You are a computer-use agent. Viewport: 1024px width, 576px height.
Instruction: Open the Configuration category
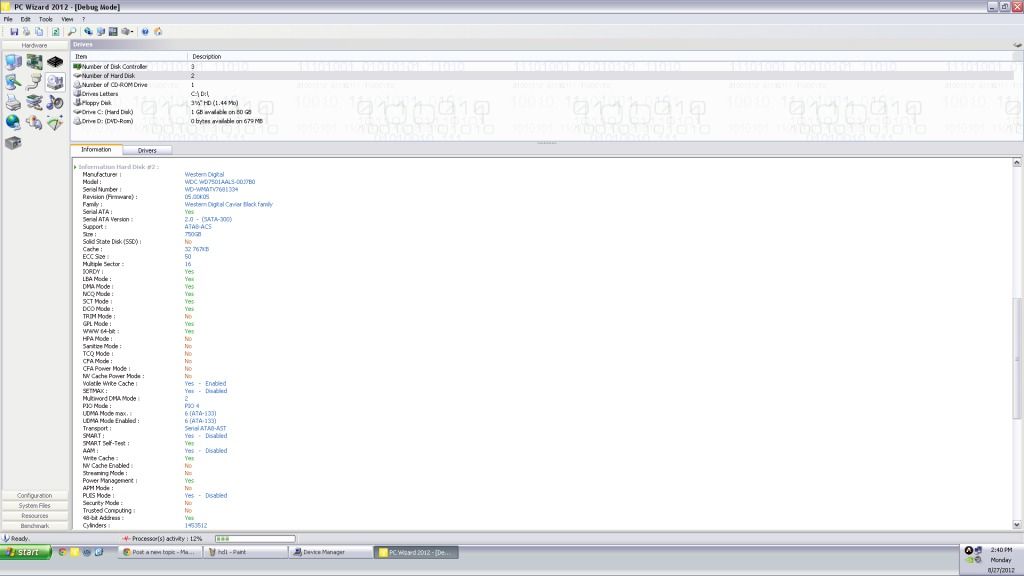pyautogui.click(x=35, y=496)
